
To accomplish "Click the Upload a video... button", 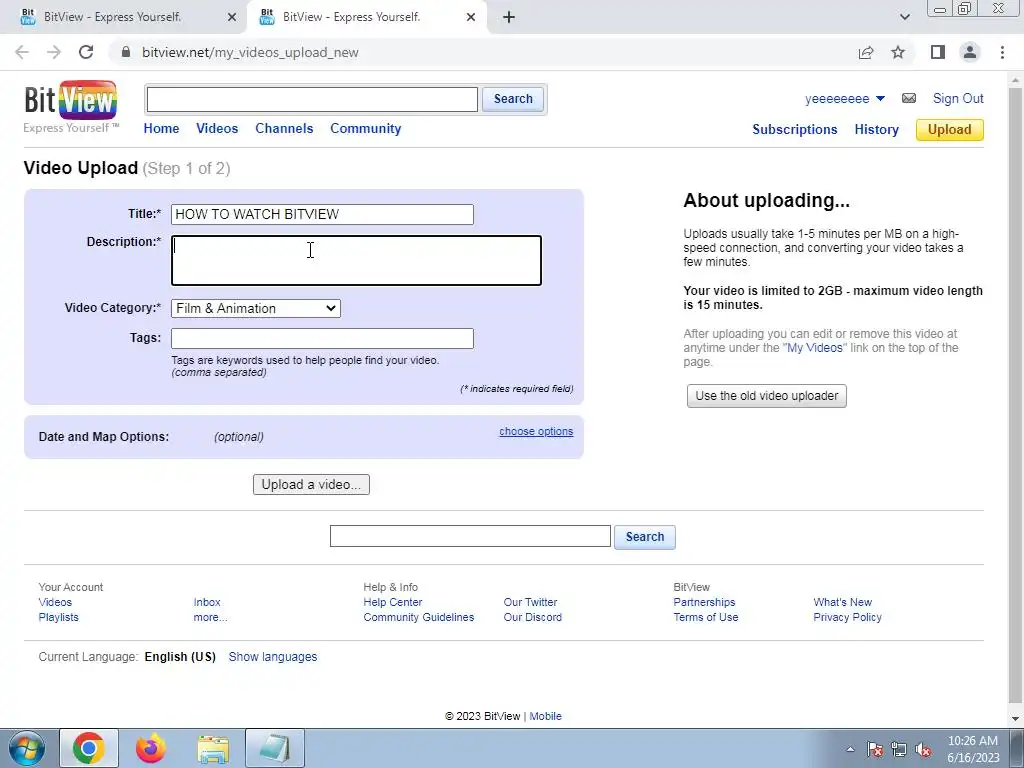I will (312, 485).
